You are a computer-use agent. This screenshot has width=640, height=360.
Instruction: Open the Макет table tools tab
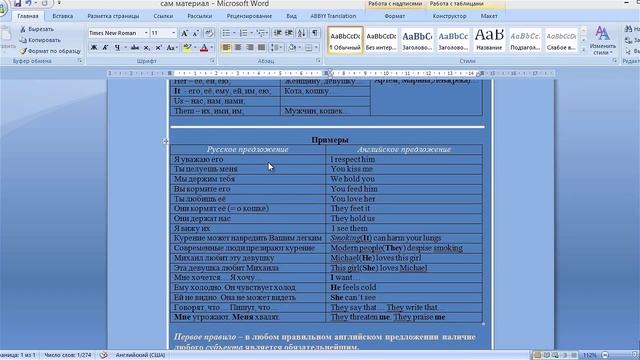pyautogui.click(x=489, y=16)
